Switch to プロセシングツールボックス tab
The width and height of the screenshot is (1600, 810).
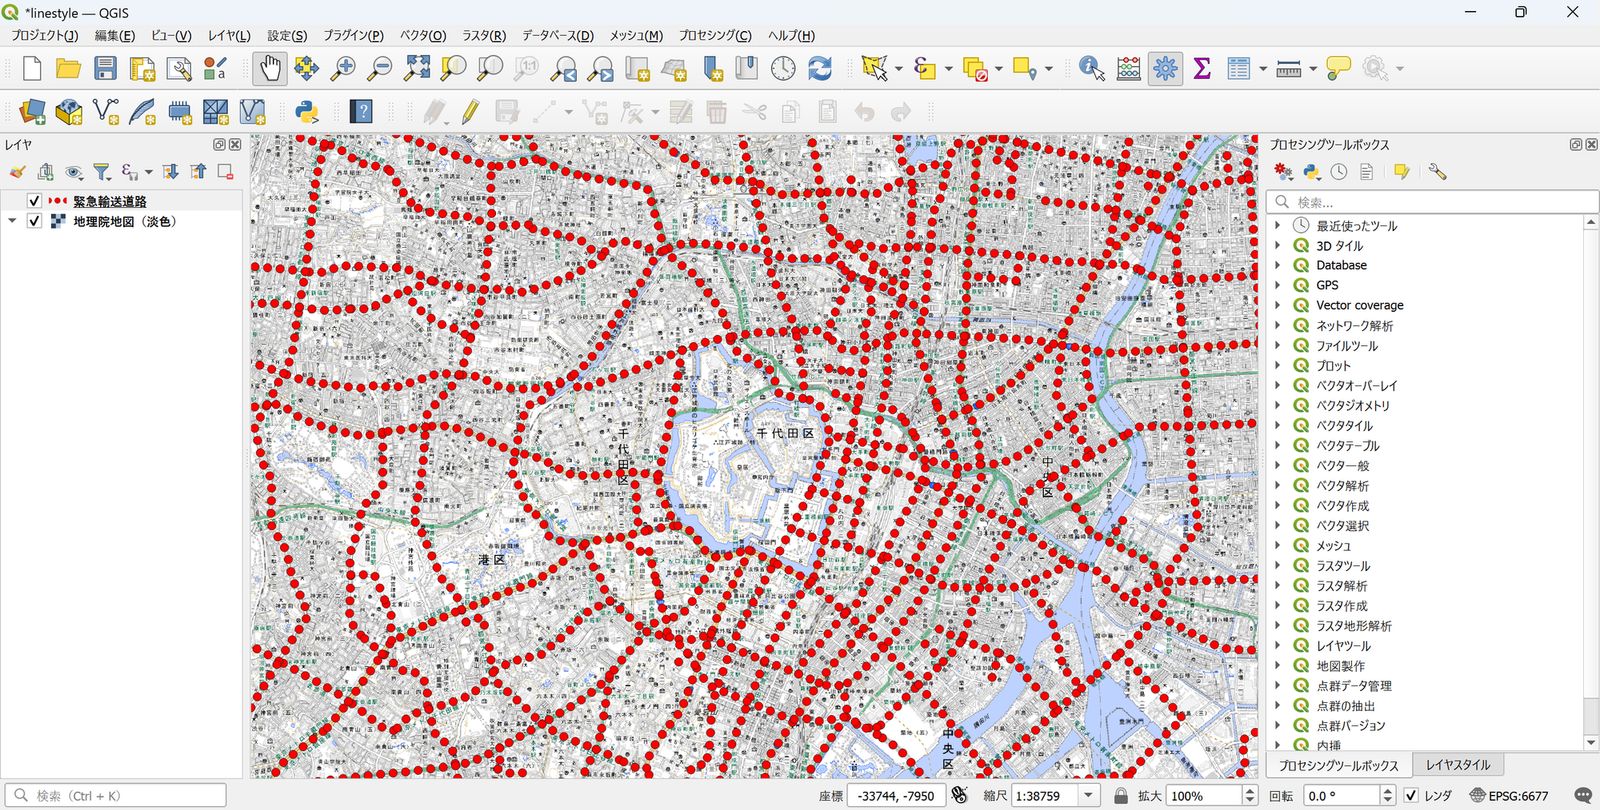tap(1339, 765)
